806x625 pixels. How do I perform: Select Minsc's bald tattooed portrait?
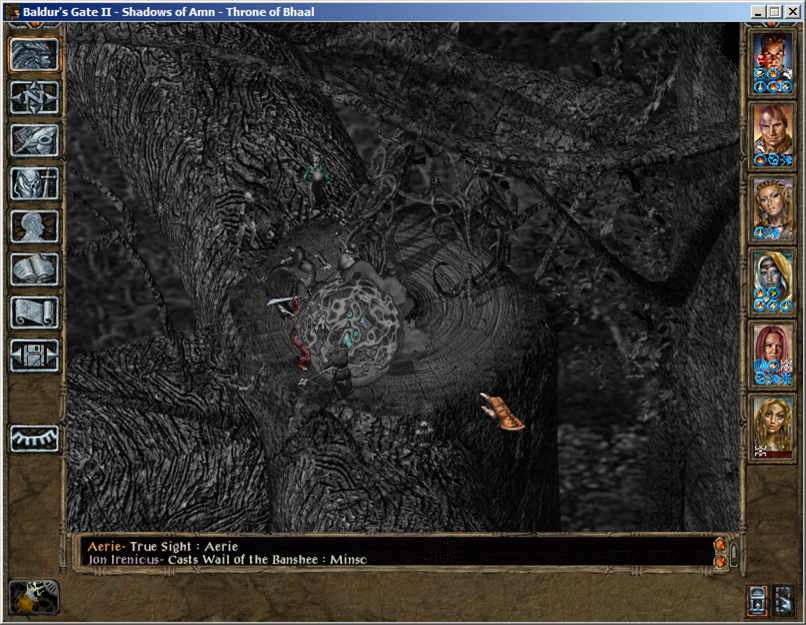pos(773,136)
